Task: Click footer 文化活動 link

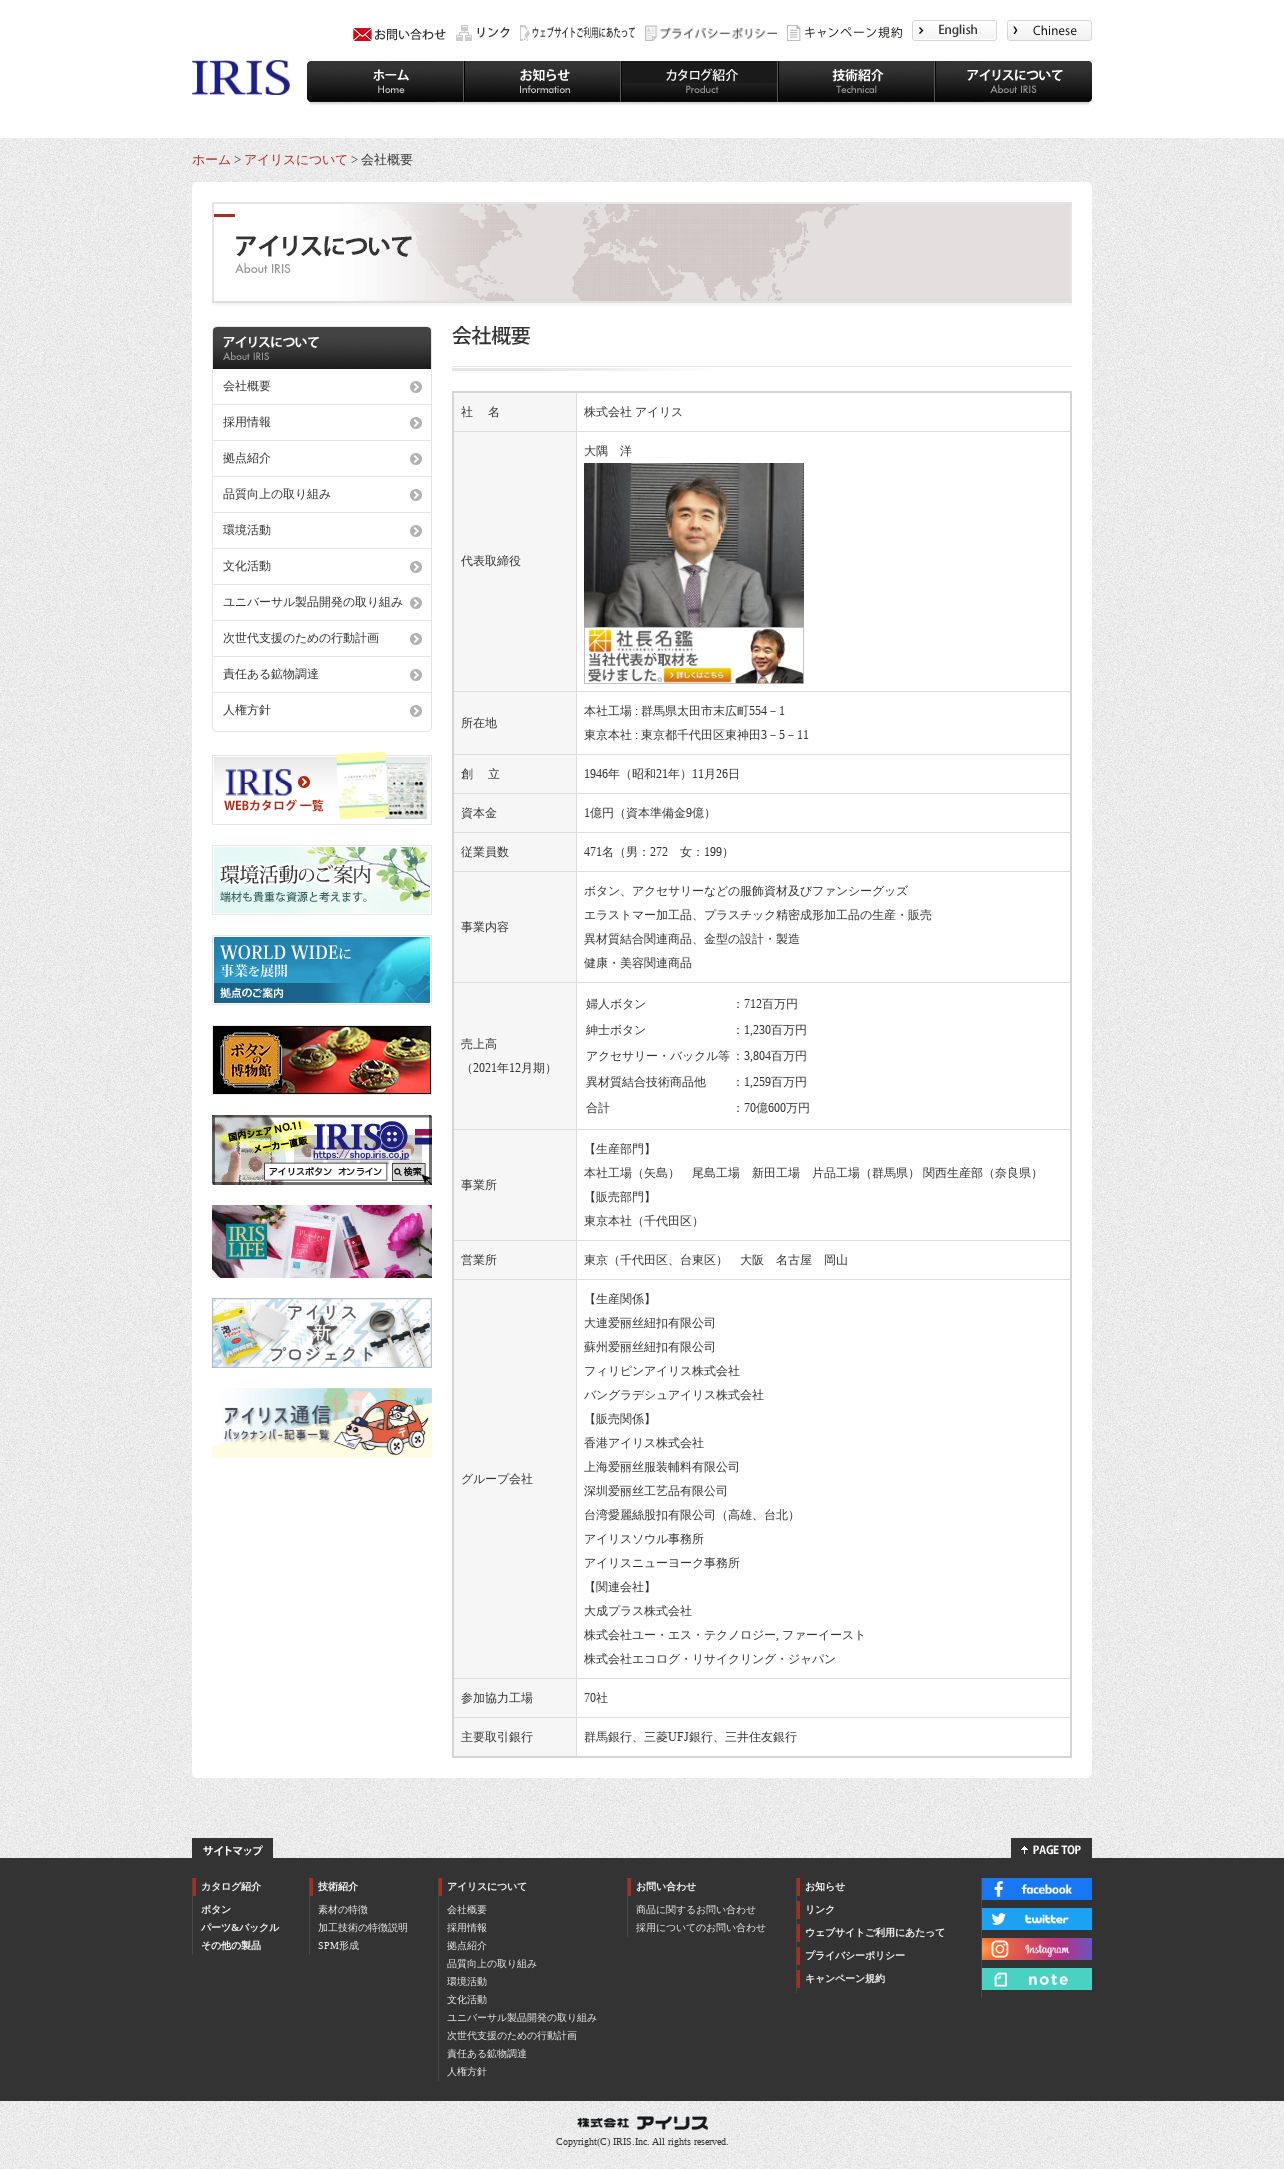Action: [467, 2000]
